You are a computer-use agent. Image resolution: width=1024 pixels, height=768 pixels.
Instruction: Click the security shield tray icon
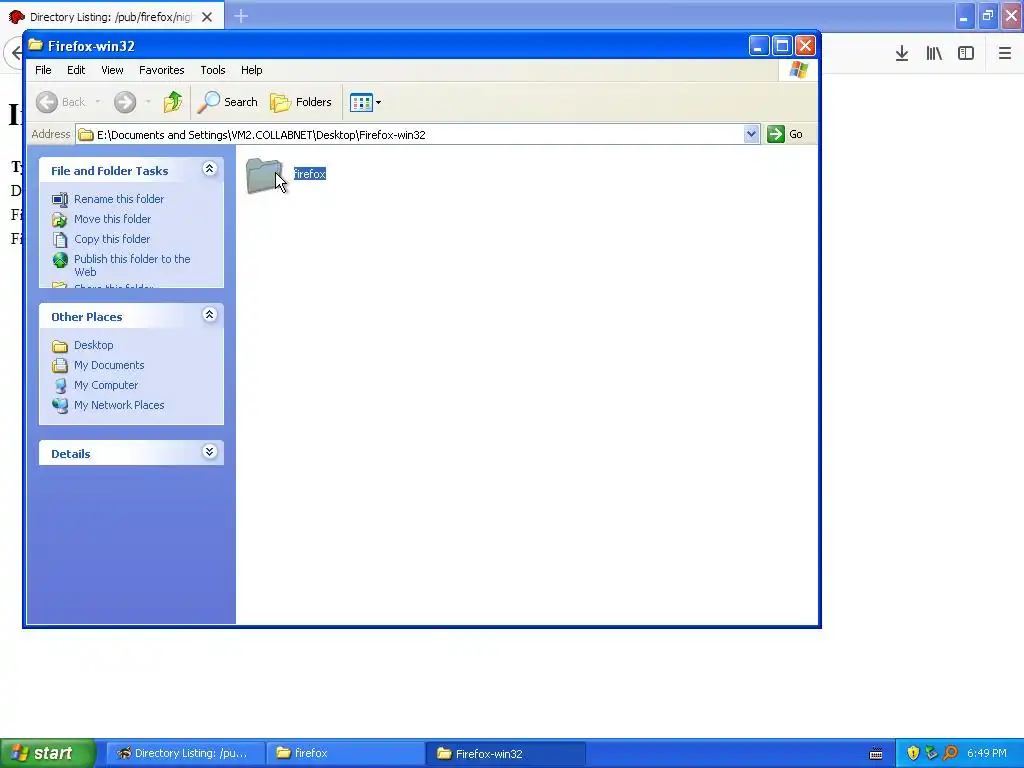[x=913, y=754]
